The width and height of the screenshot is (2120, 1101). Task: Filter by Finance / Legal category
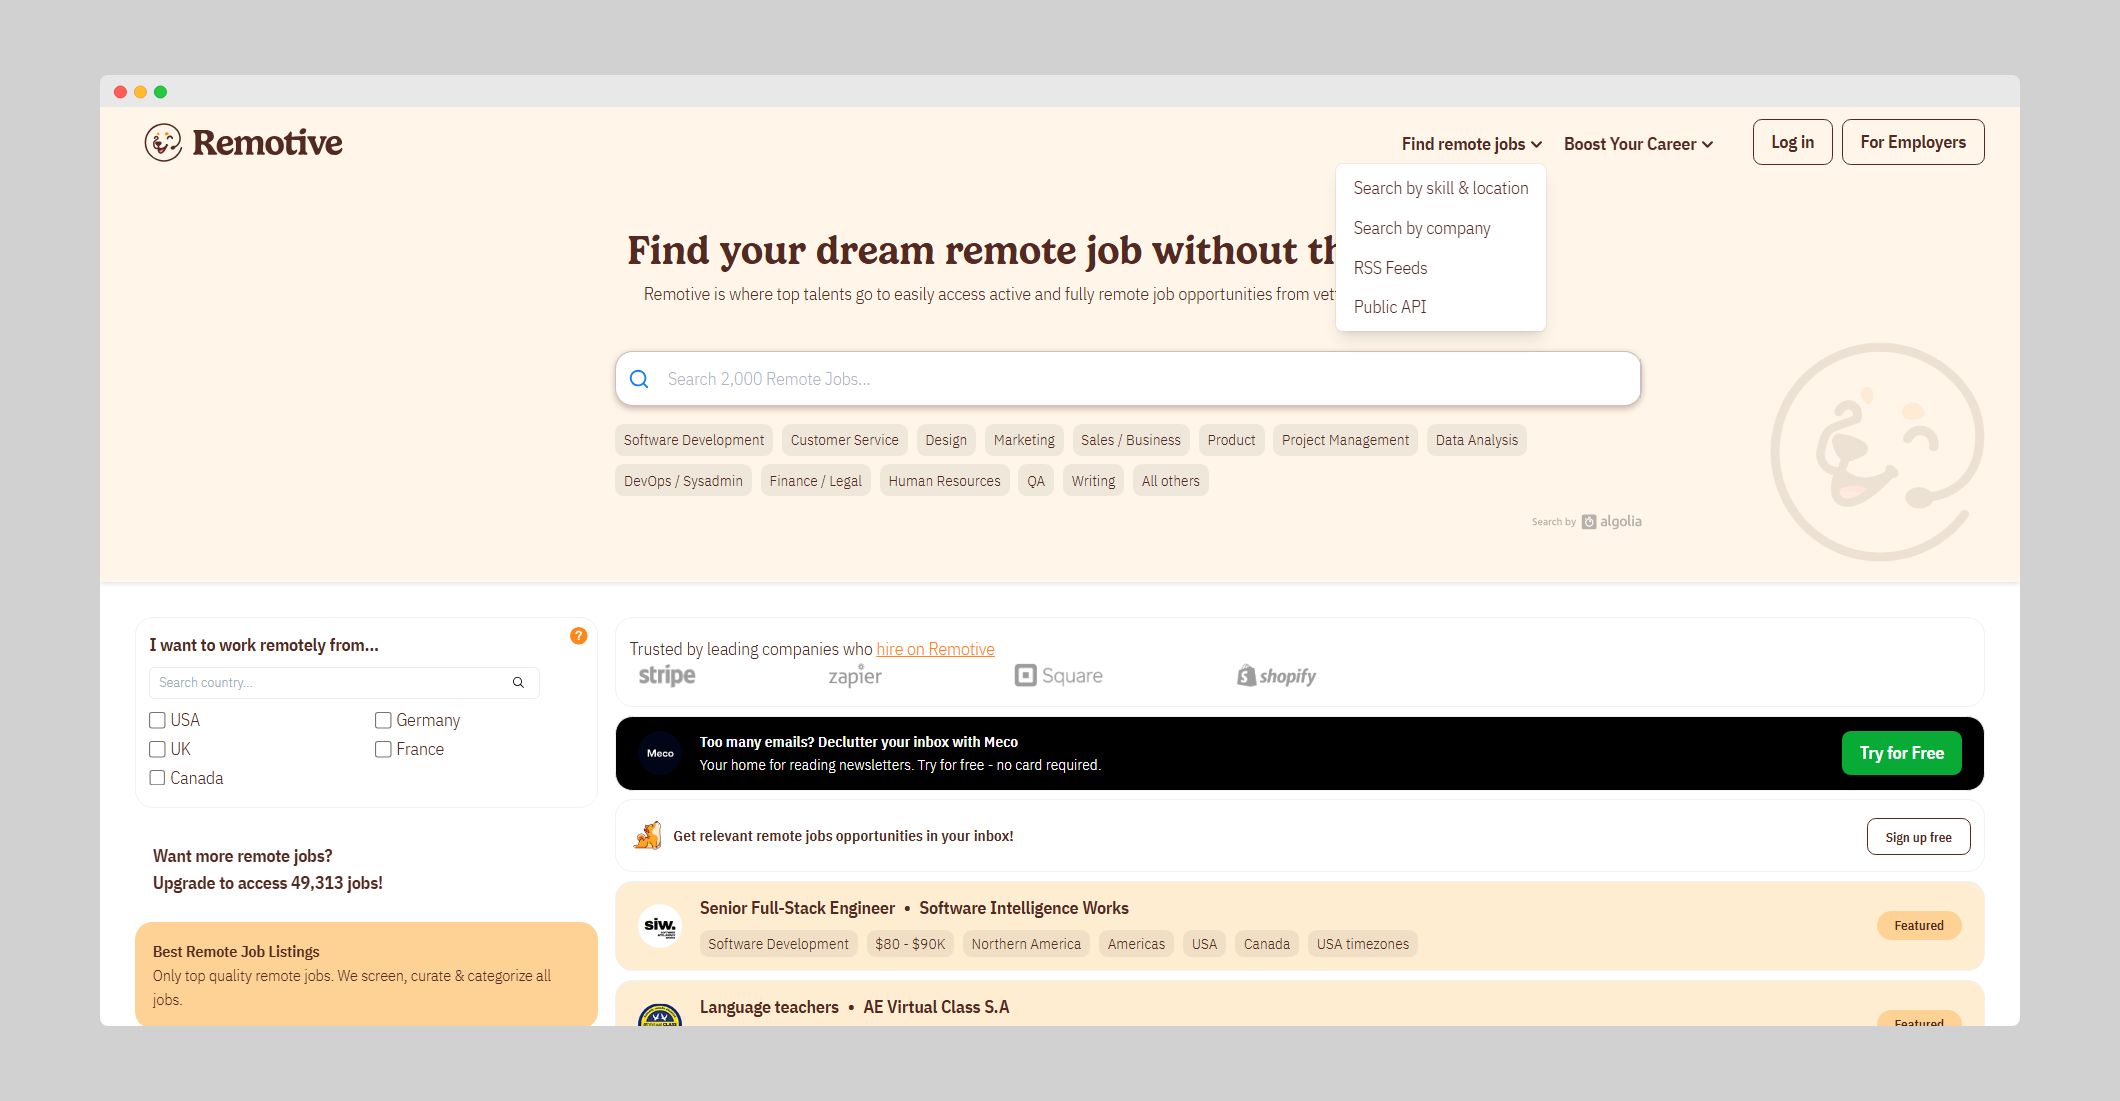point(815,481)
